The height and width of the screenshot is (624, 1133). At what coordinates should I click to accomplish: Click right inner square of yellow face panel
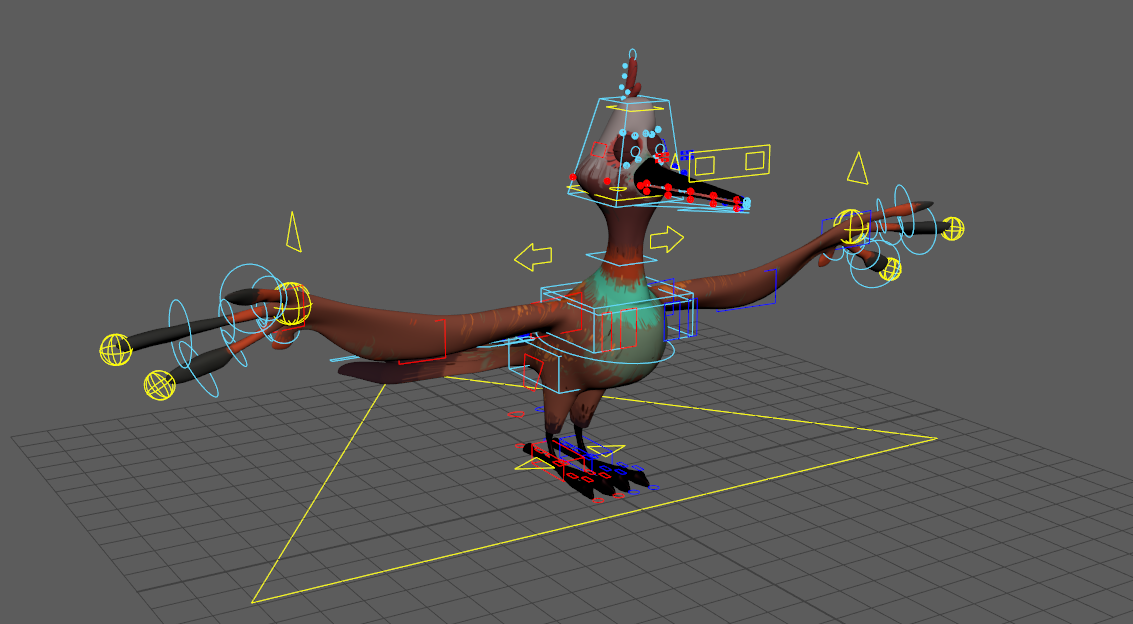click(755, 160)
